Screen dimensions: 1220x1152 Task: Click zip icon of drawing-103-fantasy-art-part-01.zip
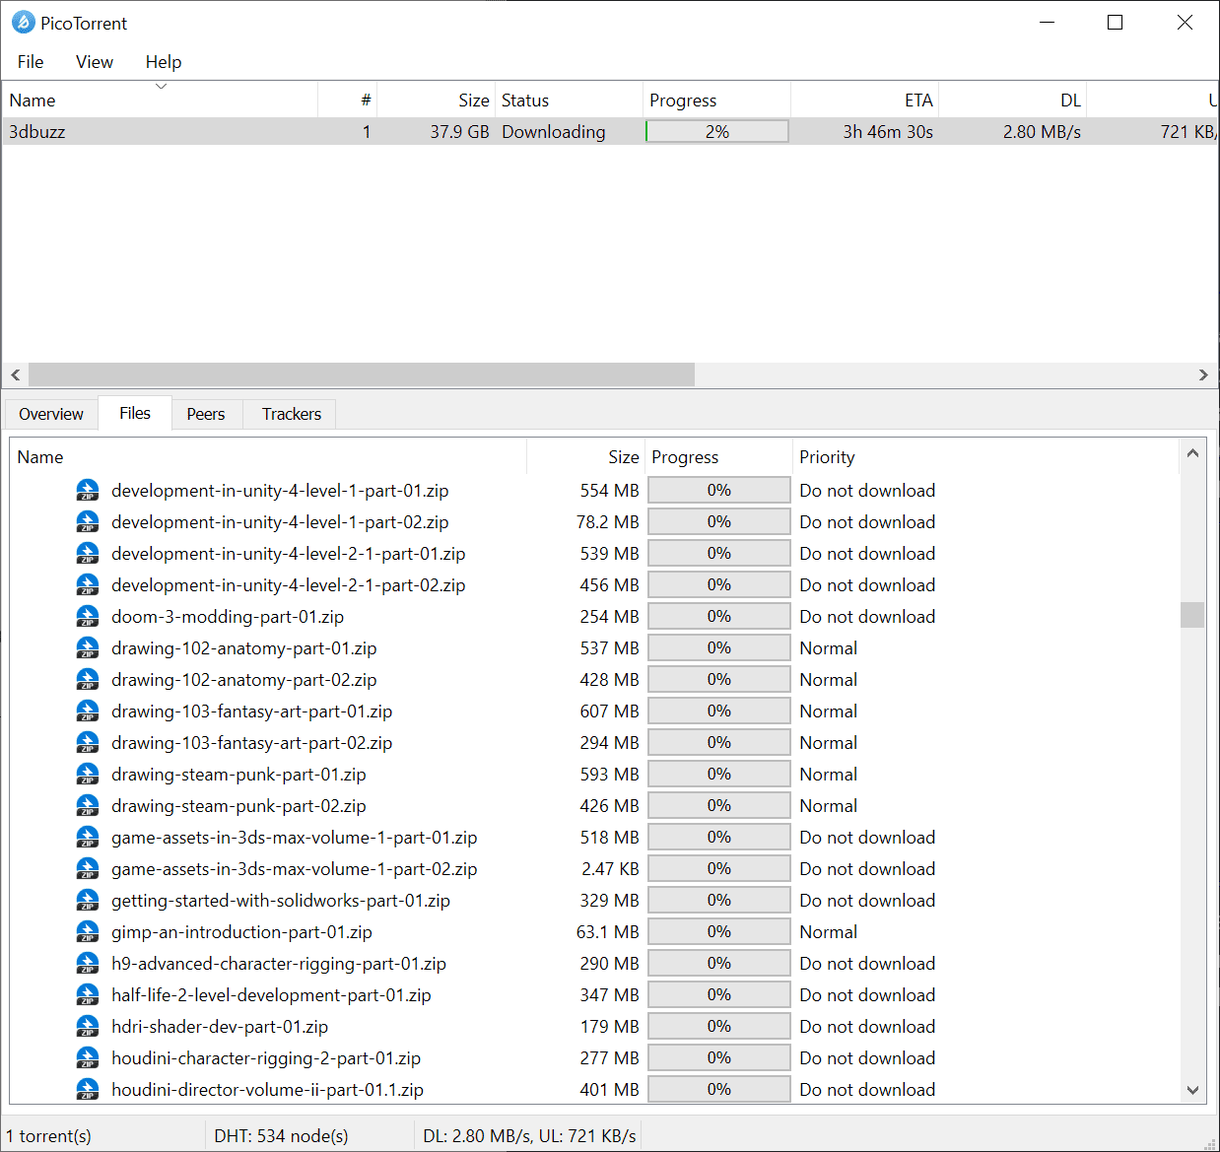click(88, 711)
